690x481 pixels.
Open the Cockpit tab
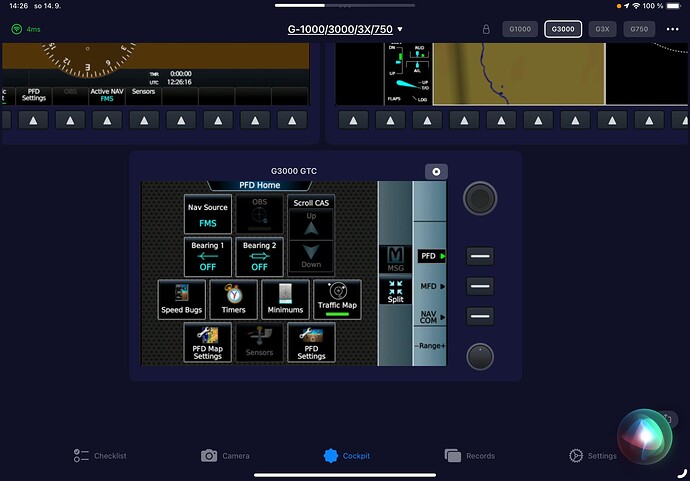coord(347,456)
